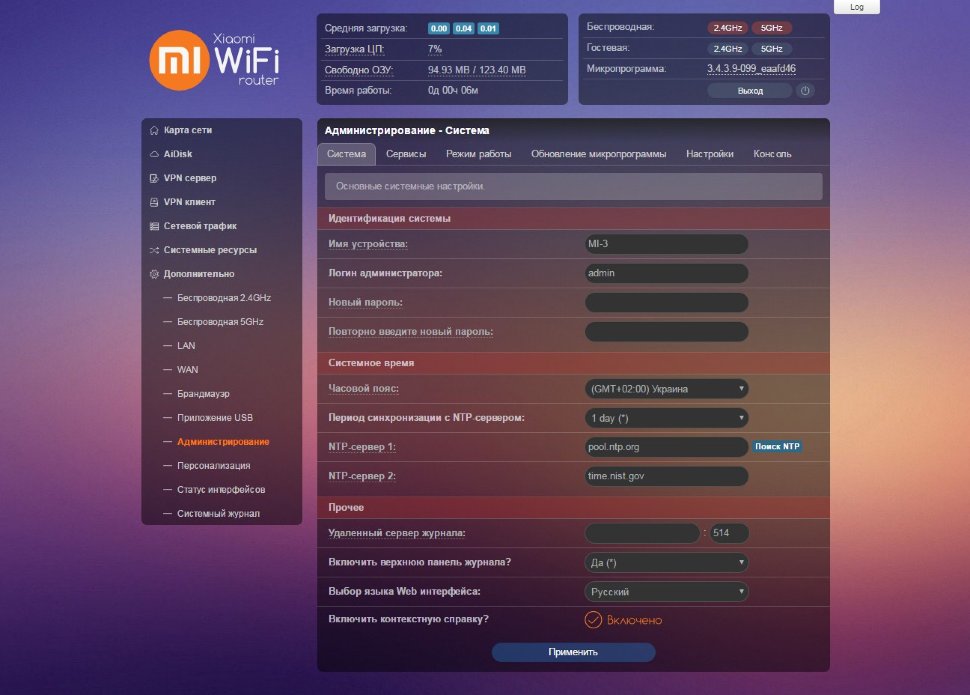Open VPN сервер sidebar item

click(189, 178)
